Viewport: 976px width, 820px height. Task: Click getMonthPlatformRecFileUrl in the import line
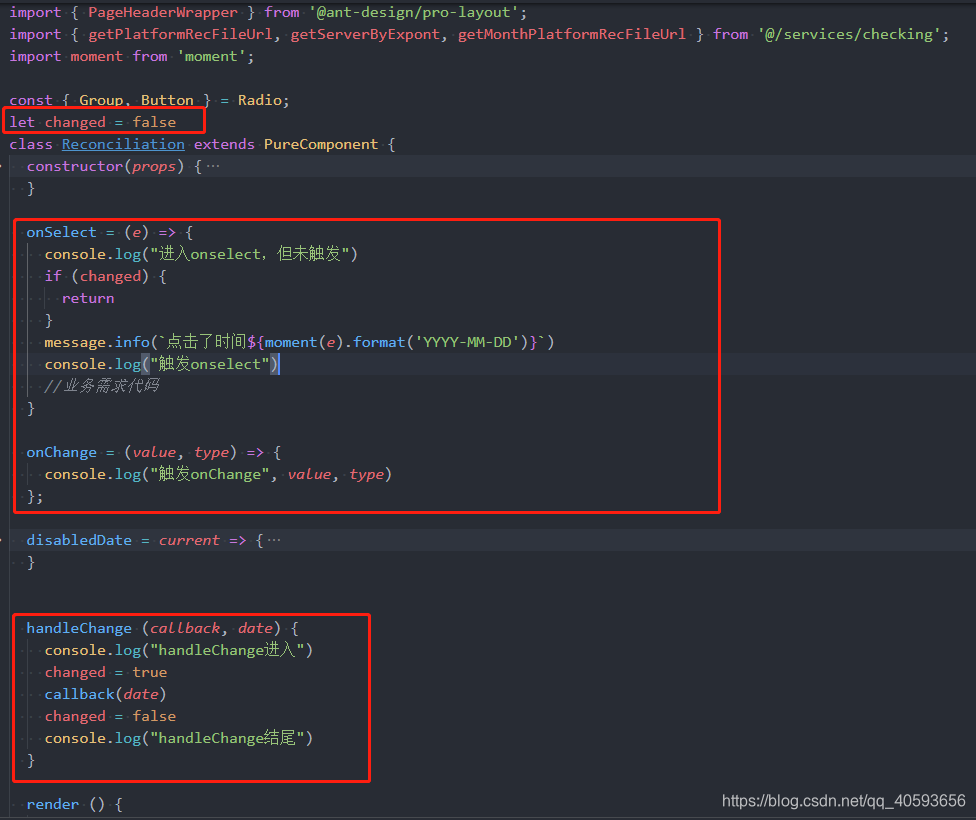[x=572, y=34]
